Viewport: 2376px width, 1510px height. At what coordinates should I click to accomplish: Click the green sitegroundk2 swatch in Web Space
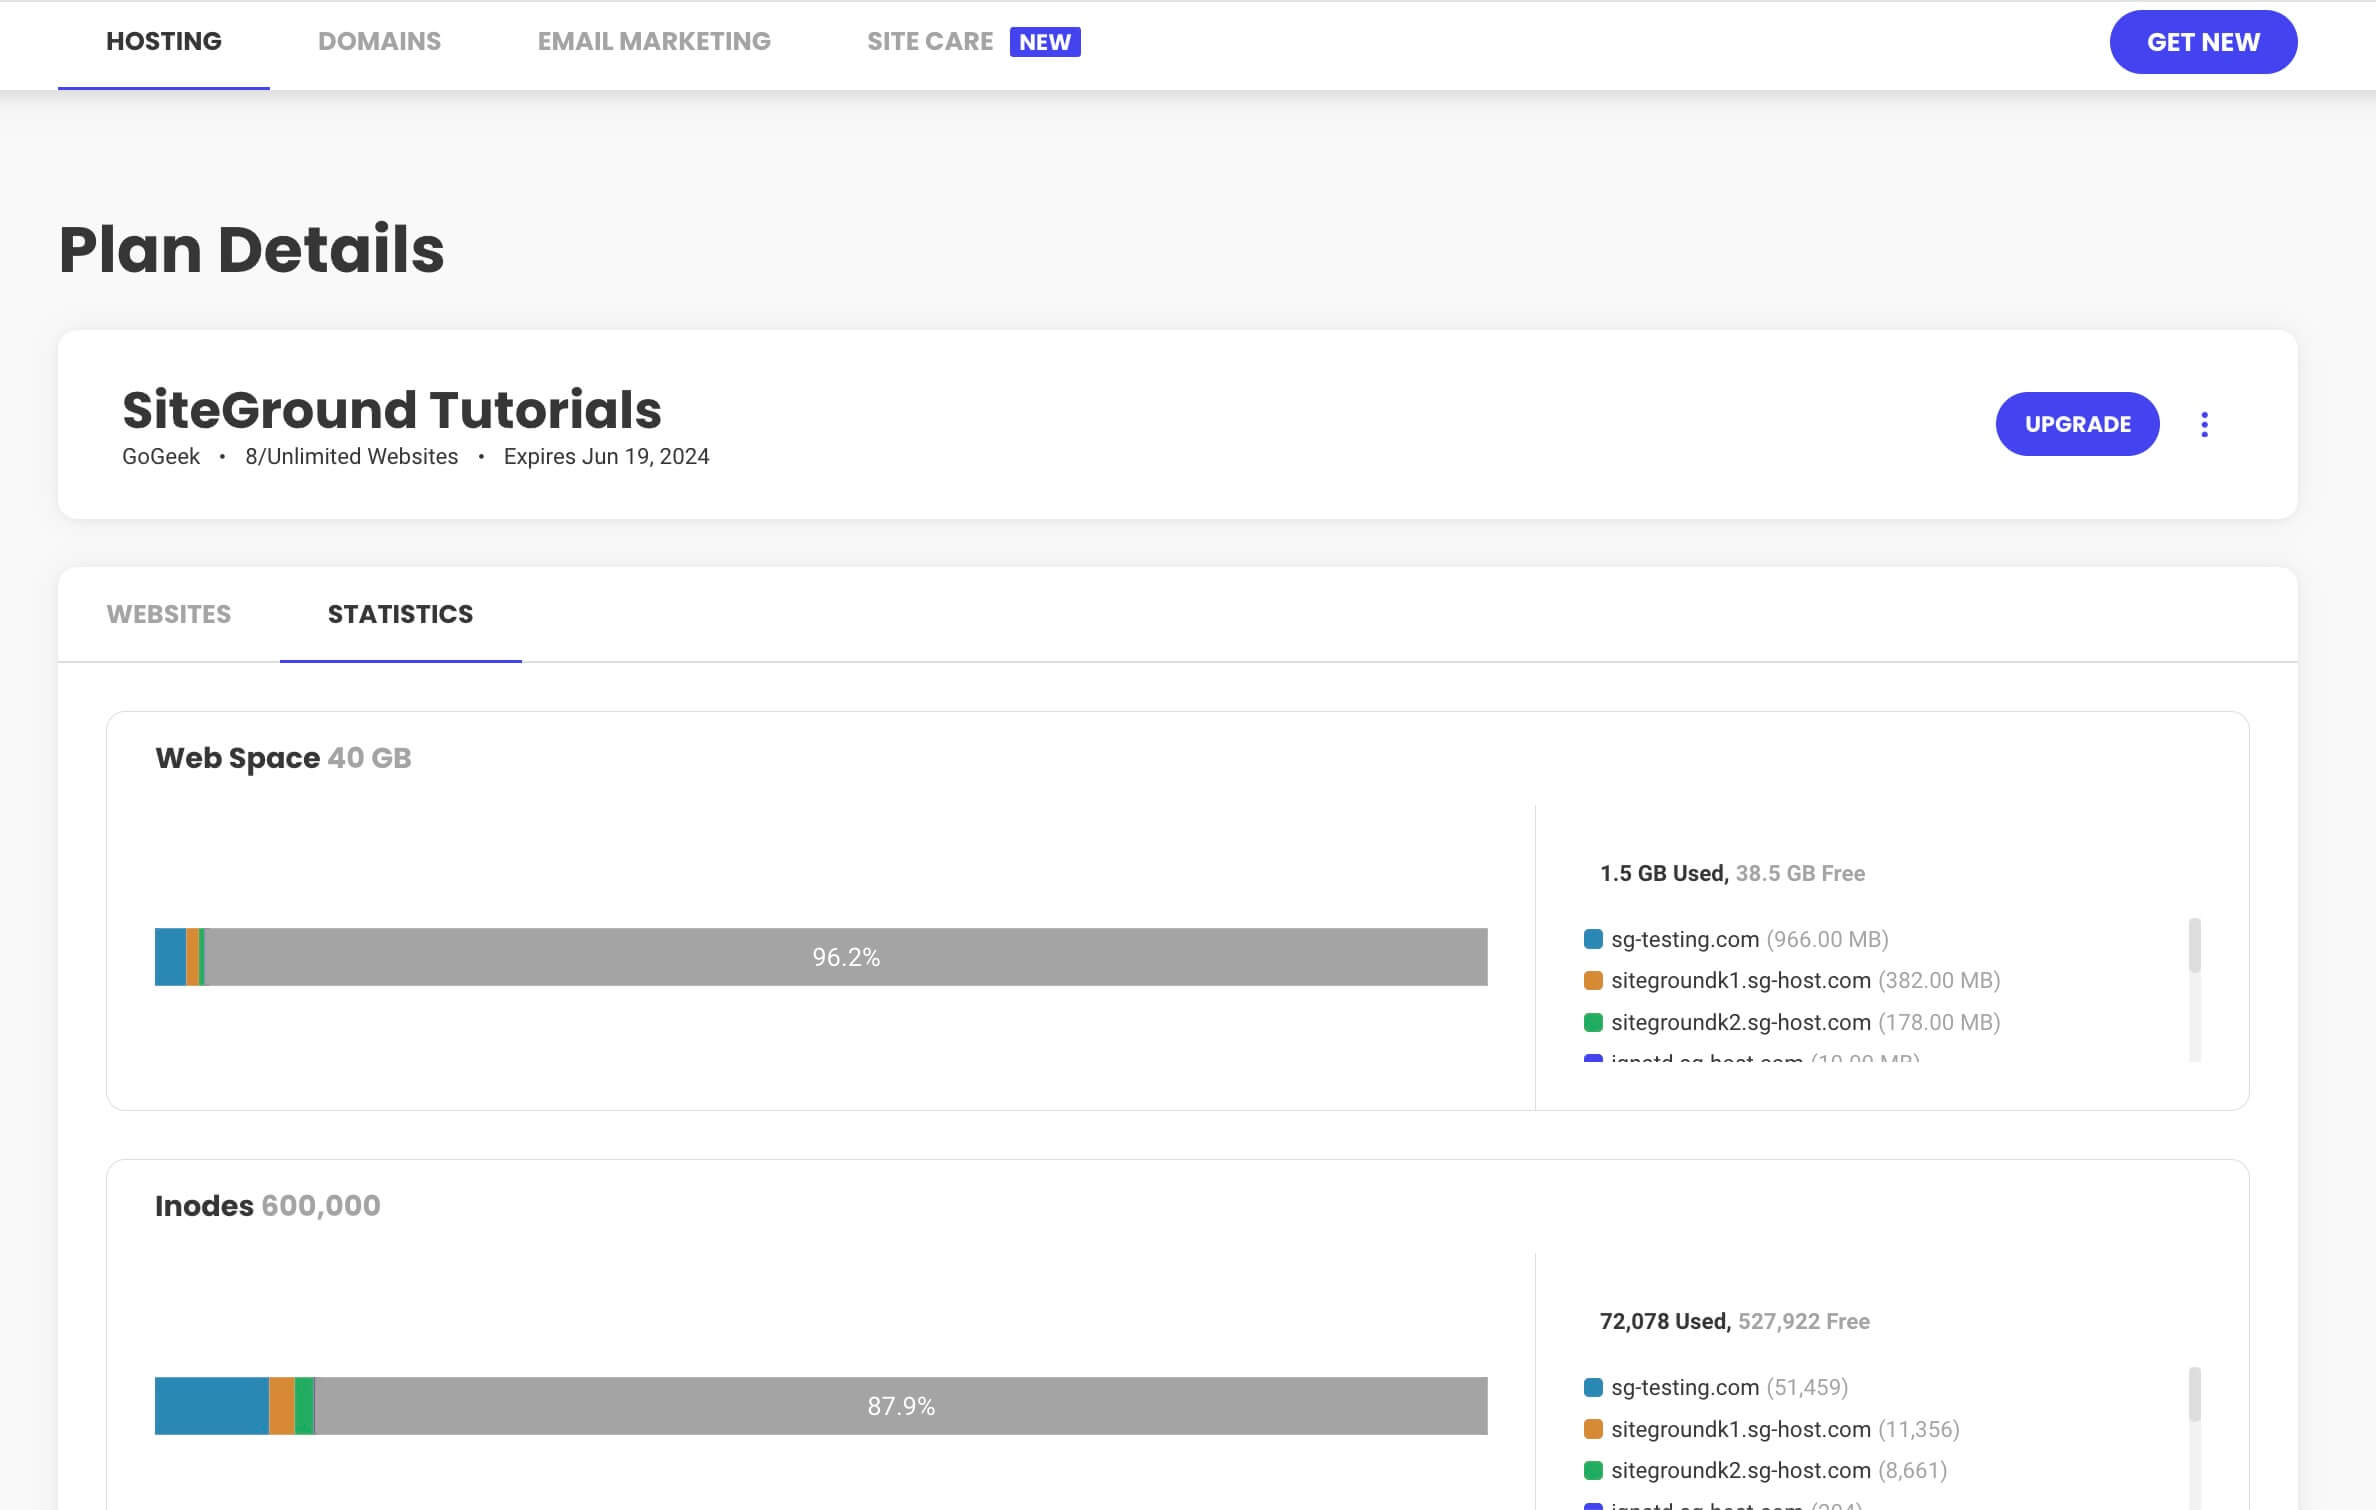coord(1593,1022)
